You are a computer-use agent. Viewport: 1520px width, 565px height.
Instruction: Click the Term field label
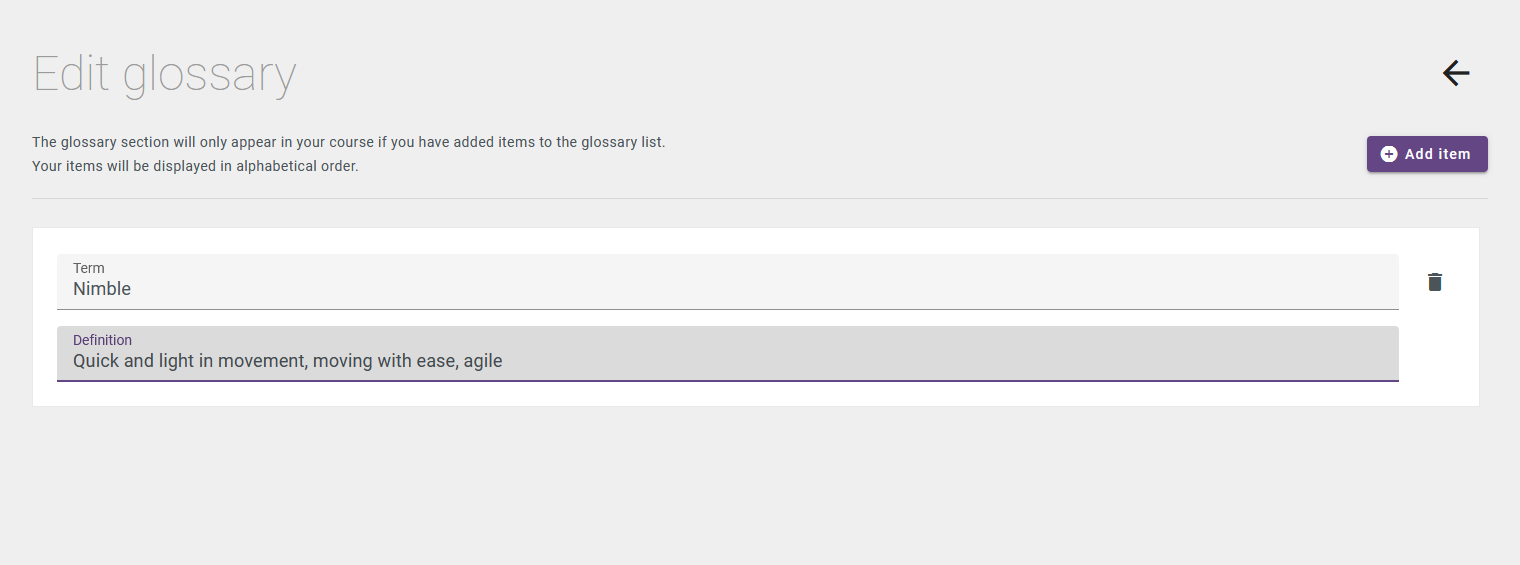[x=89, y=268]
